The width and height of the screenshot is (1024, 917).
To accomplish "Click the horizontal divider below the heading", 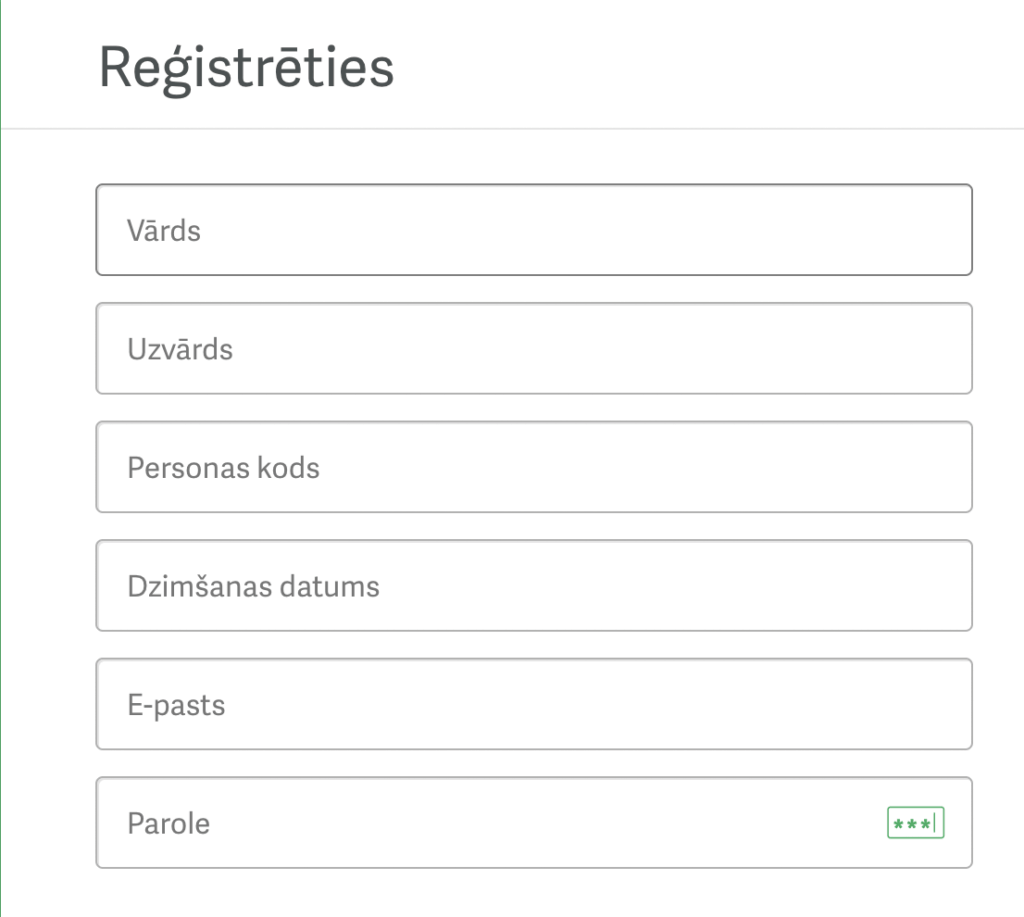I will click(512, 129).
